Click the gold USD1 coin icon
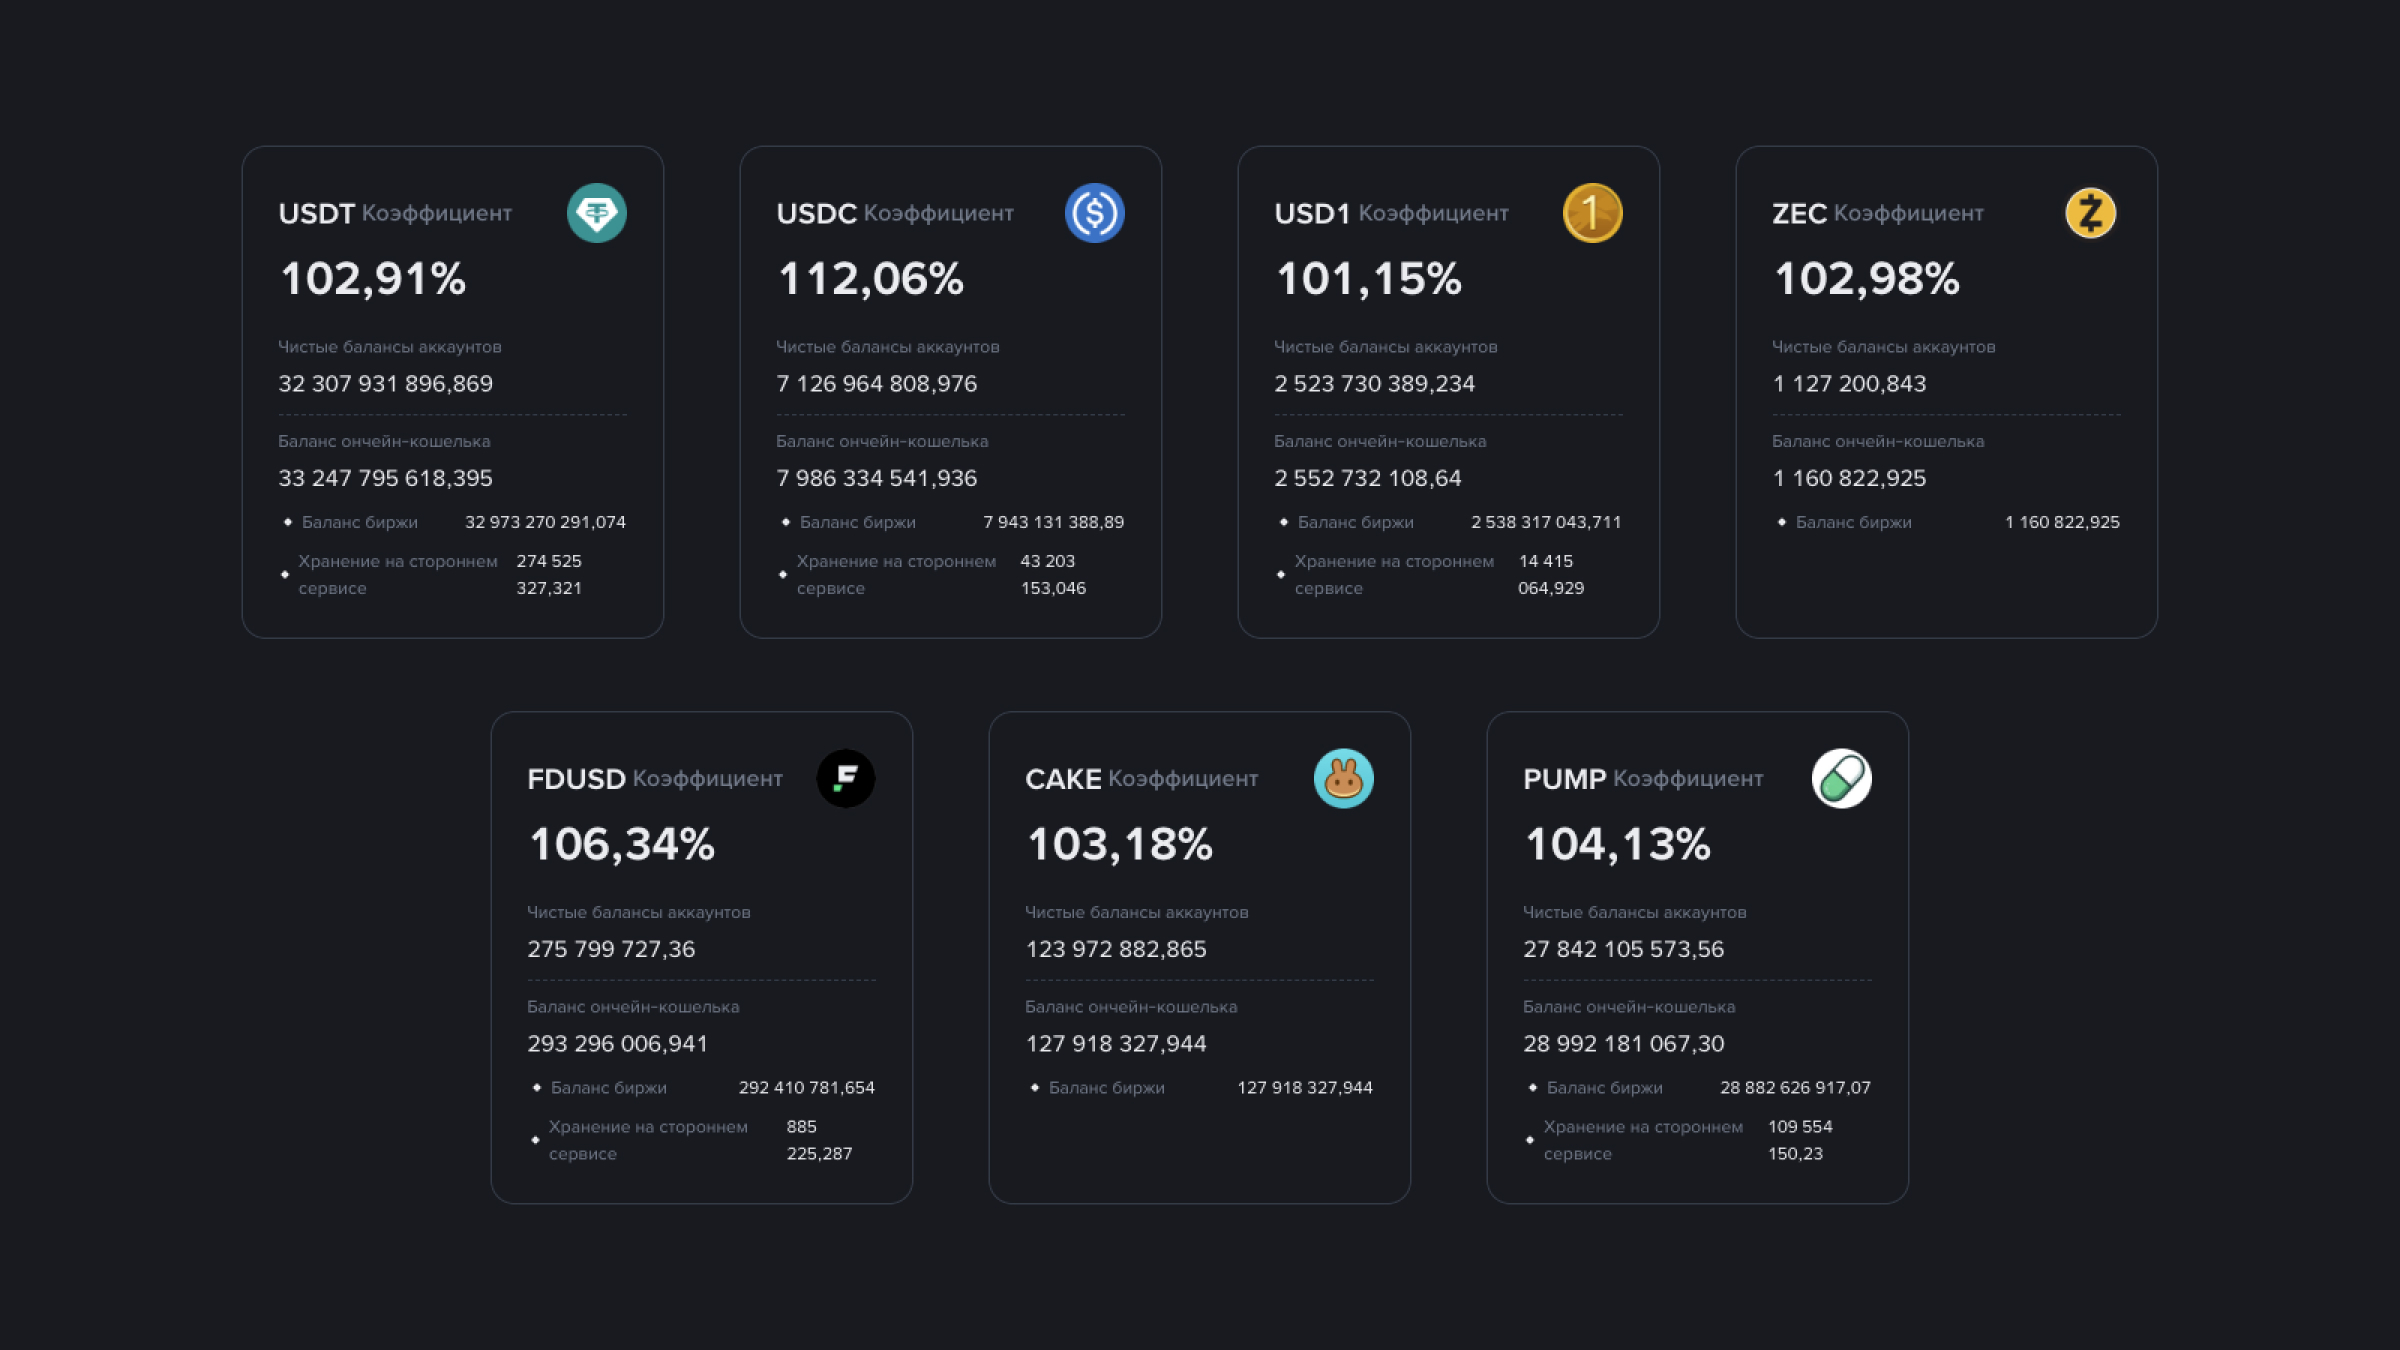 (1593, 213)
